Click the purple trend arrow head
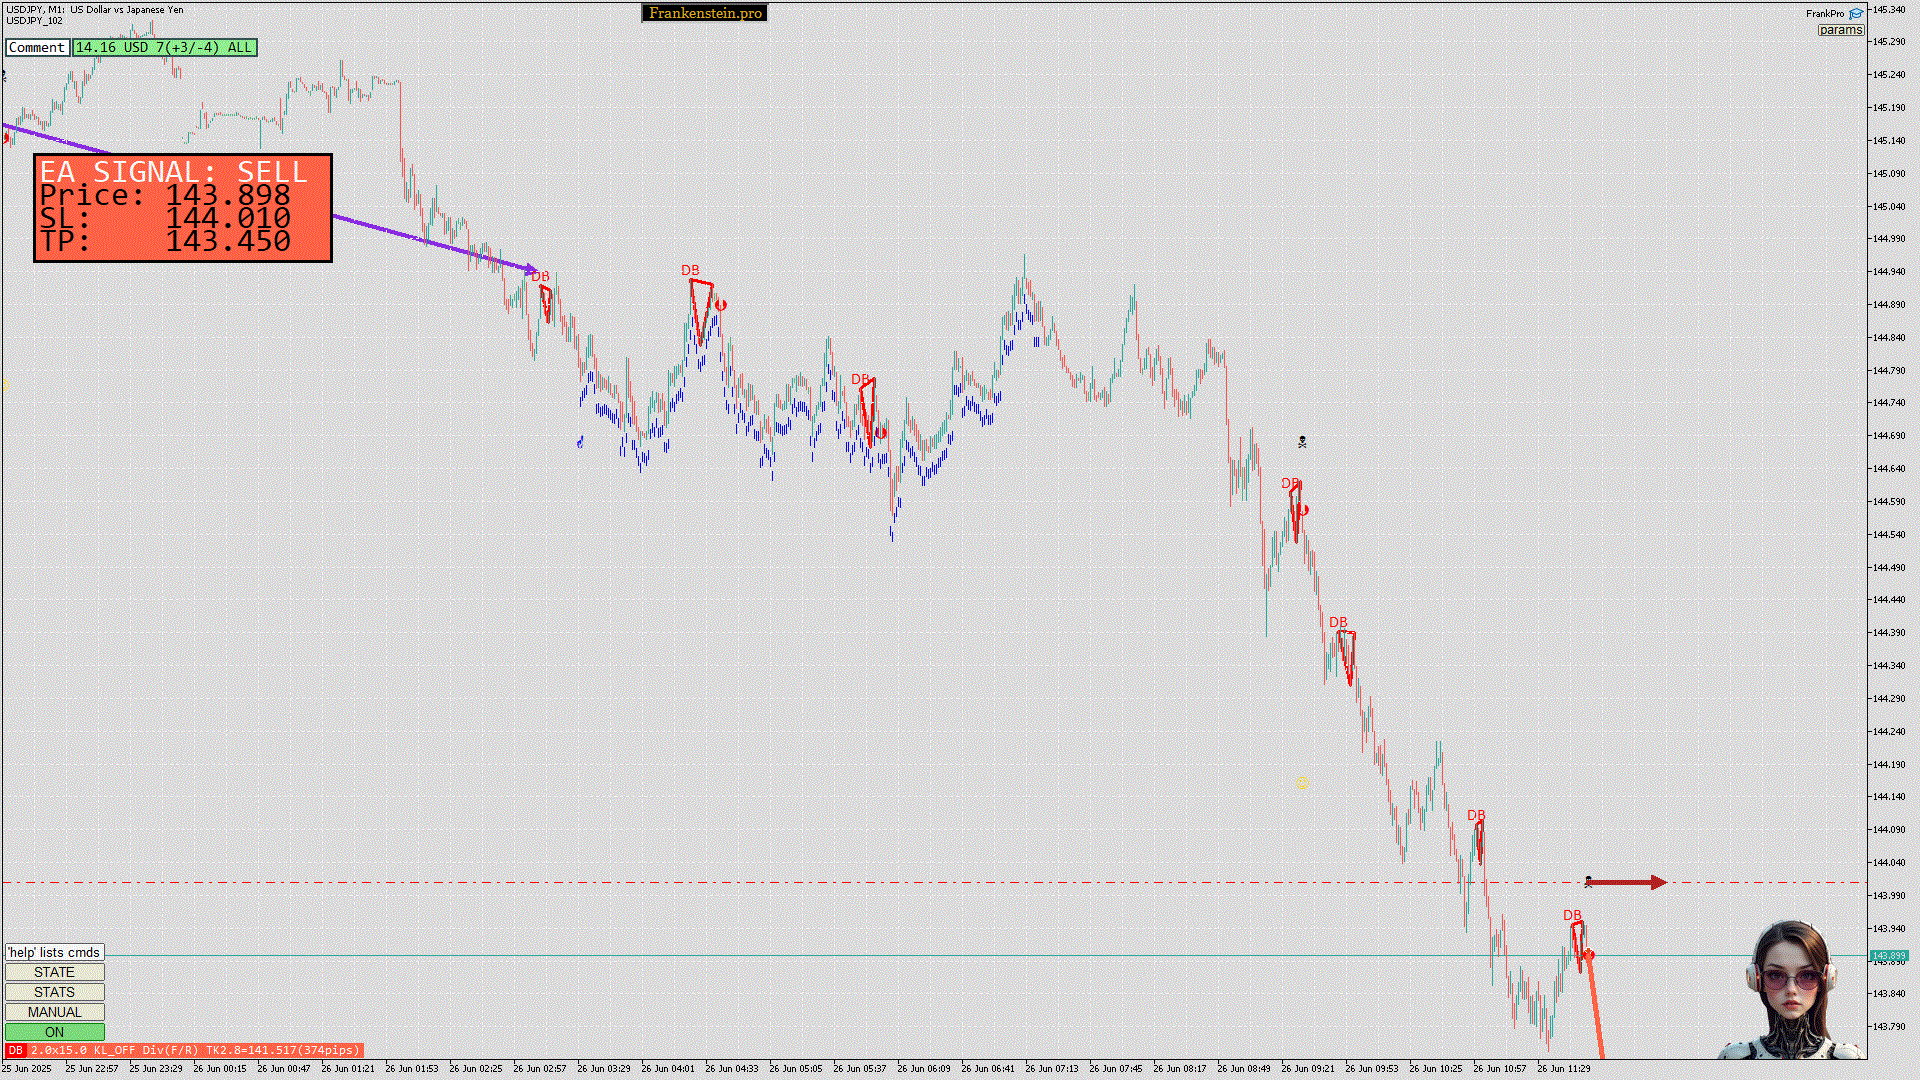This screenshot has height=1080, width=1920. [x=531, y=268]
